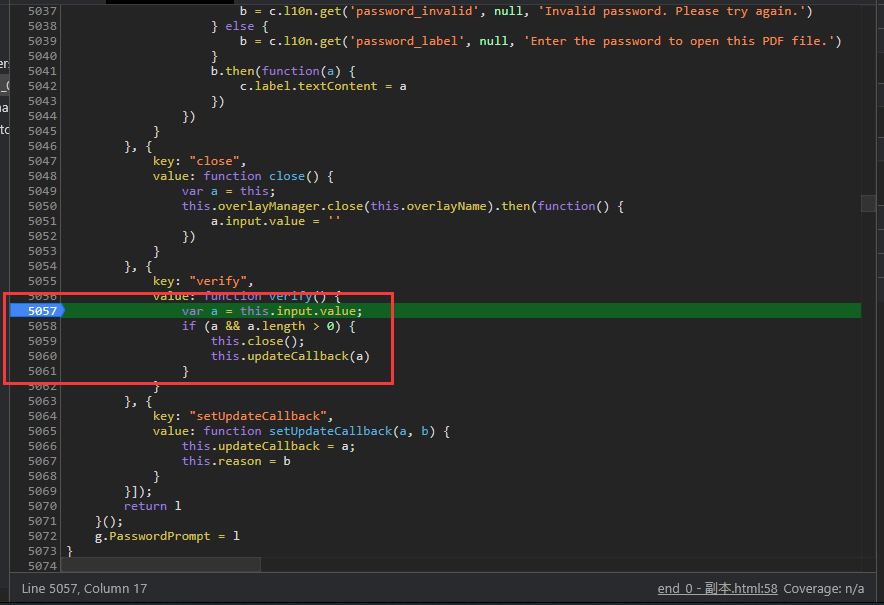The width and height of the screenshot is (884, 605).
Task: Add a breakpoint at line number 5042
Action: tap(42, 86)
